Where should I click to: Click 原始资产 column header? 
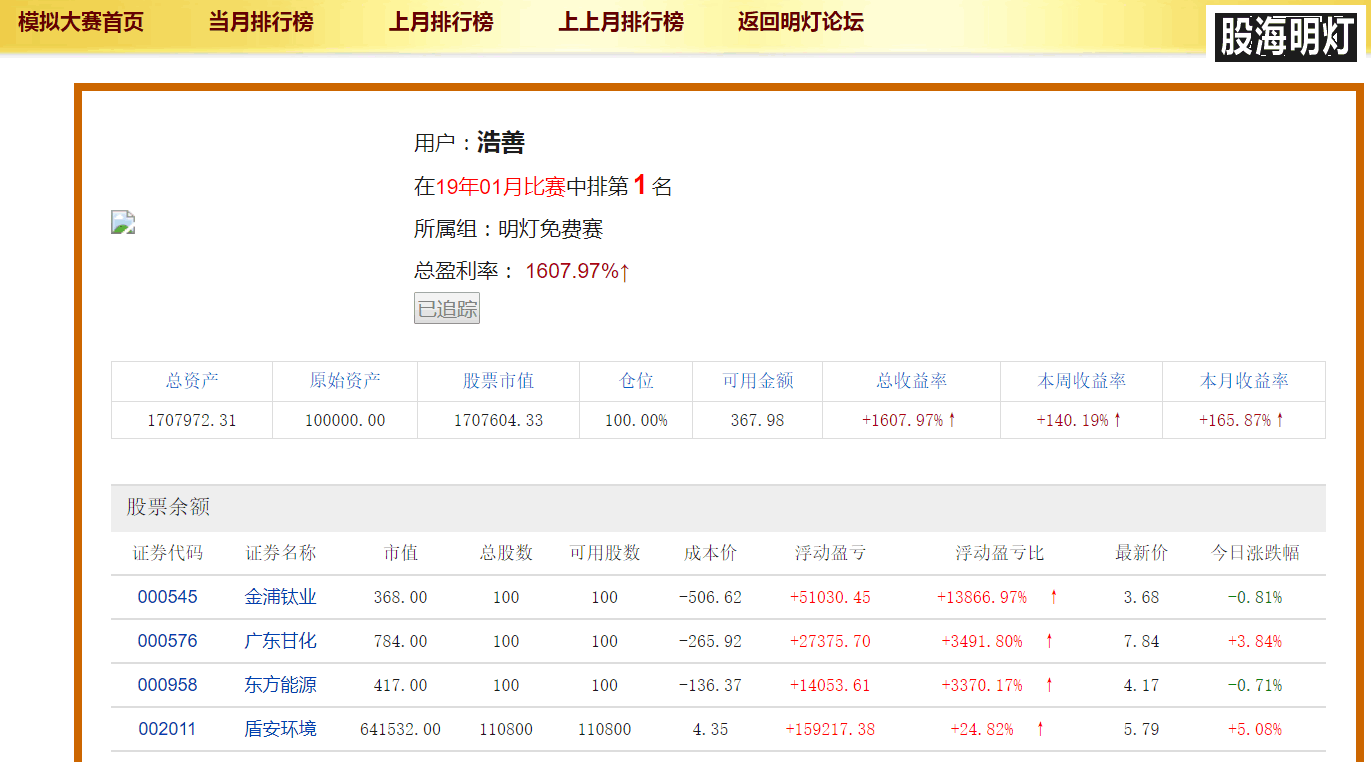345,381
